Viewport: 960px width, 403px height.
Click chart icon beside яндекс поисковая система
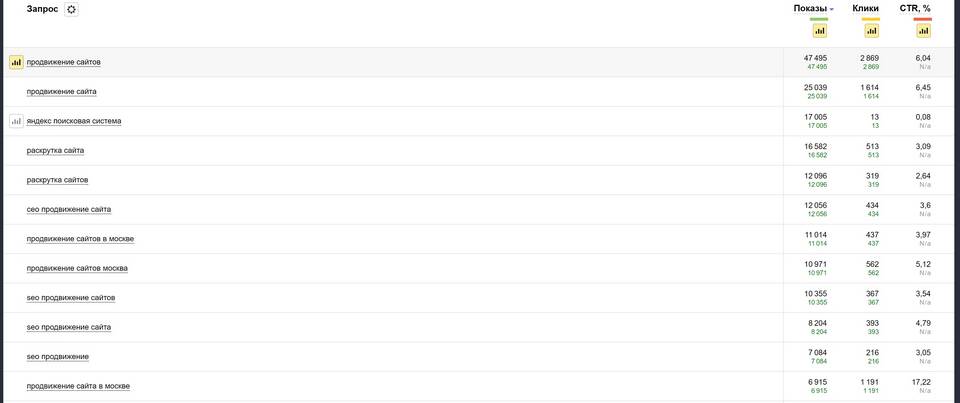[17, 121]
